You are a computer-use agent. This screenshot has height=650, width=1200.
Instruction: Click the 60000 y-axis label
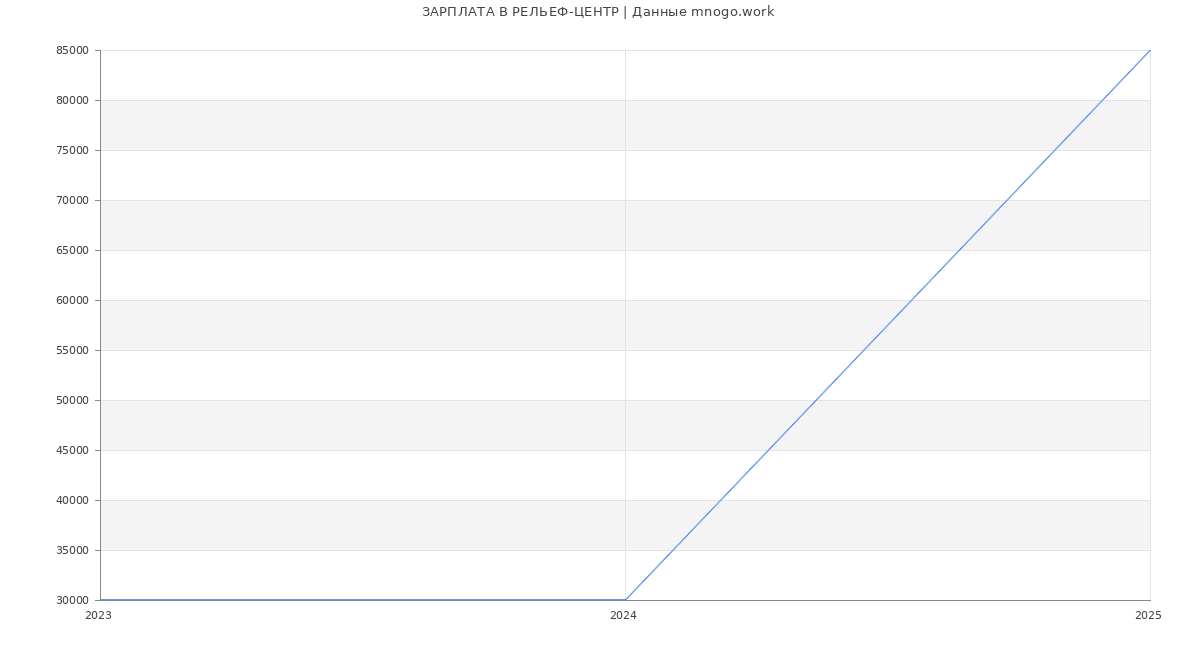tap(72, 301)
